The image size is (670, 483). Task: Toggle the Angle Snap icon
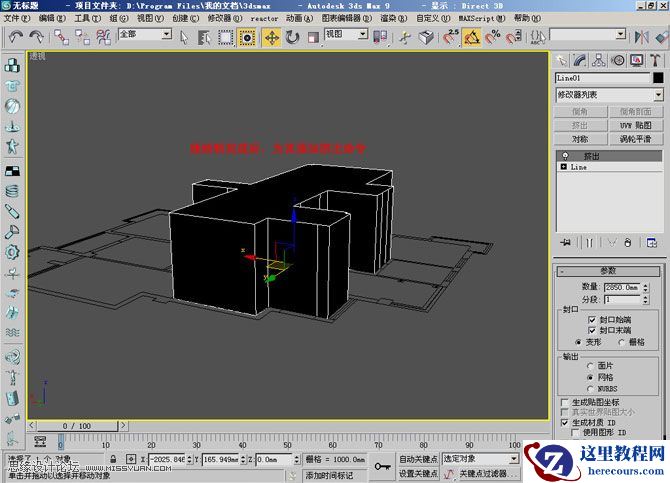(x=472, y=38)
